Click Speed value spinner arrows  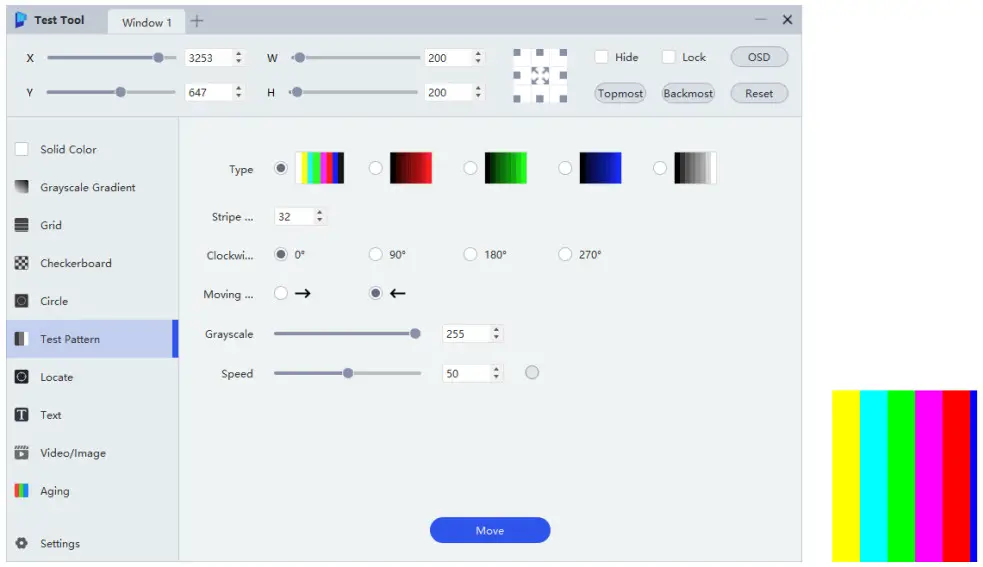496,373
